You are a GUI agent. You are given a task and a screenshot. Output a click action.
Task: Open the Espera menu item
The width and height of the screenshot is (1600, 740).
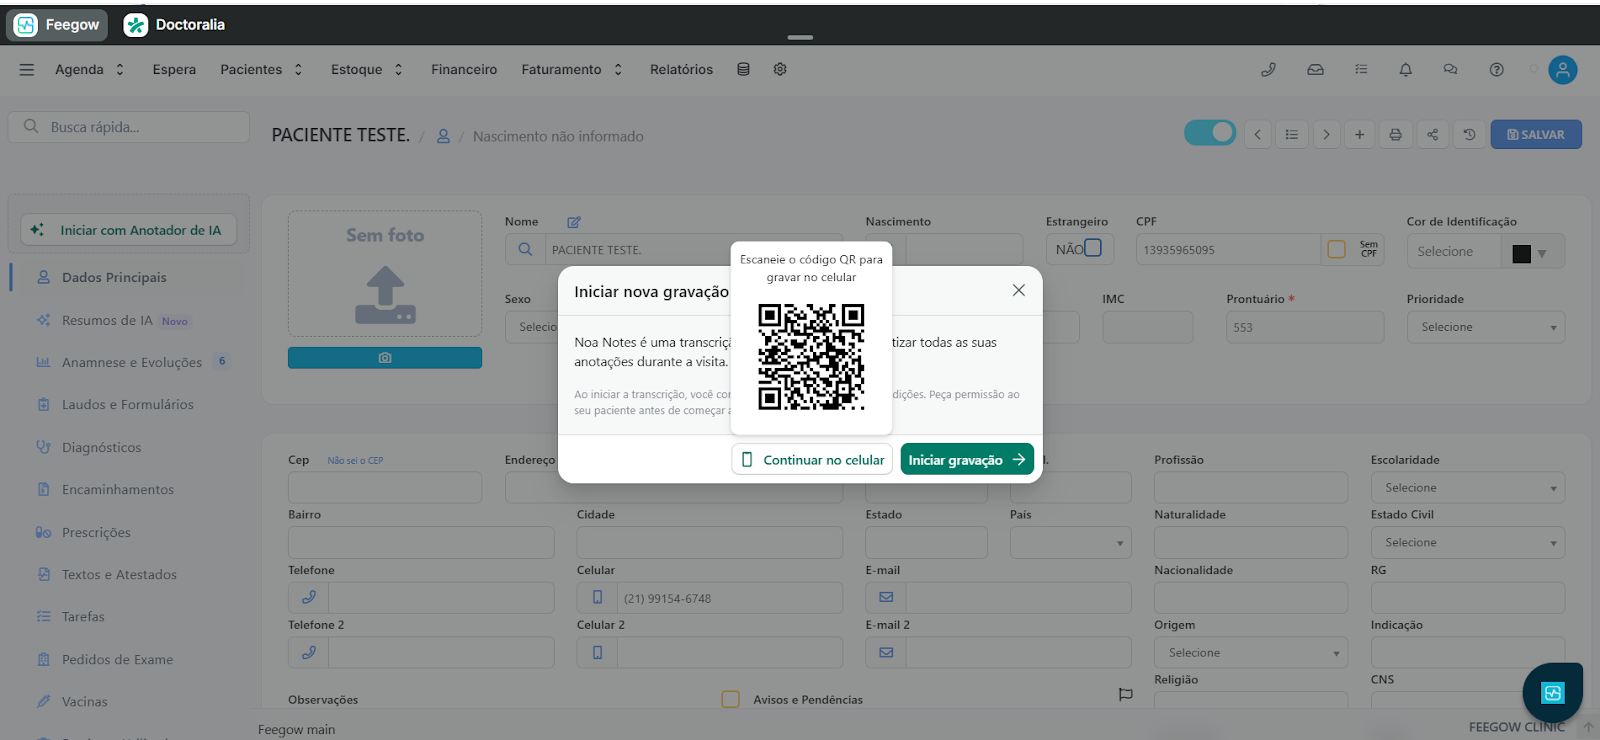(174, 70)
